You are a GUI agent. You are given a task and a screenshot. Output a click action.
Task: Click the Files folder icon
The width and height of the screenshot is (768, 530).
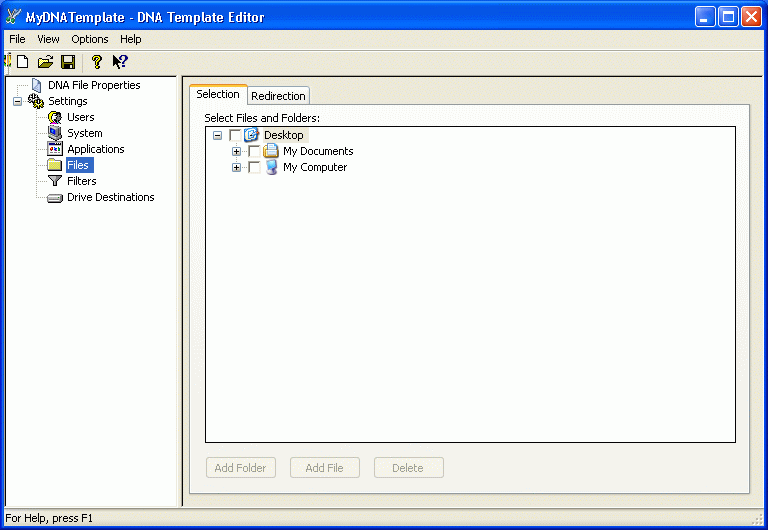click(x=55, y=165)
